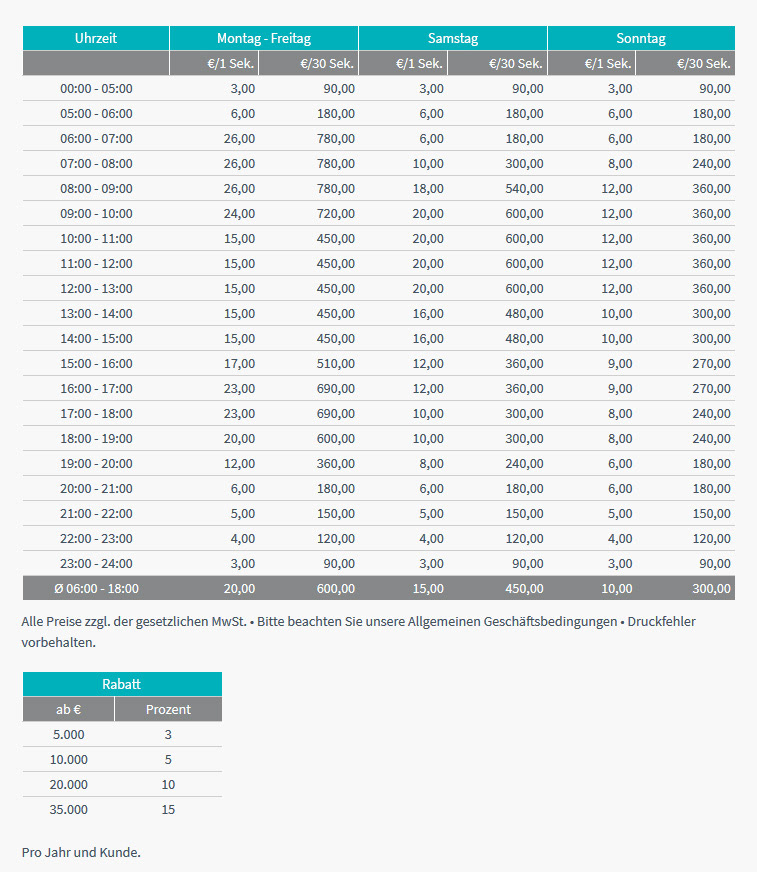Select the 15:00 - 16:00 time row
This screenshot has width=757, height=872.
point(379,364)
